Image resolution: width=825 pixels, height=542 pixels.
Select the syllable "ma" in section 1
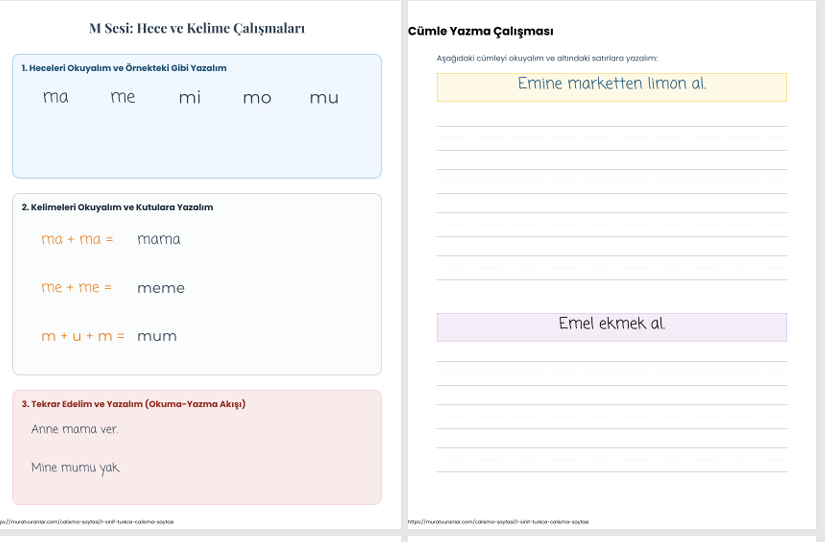[x=56, y=97]
